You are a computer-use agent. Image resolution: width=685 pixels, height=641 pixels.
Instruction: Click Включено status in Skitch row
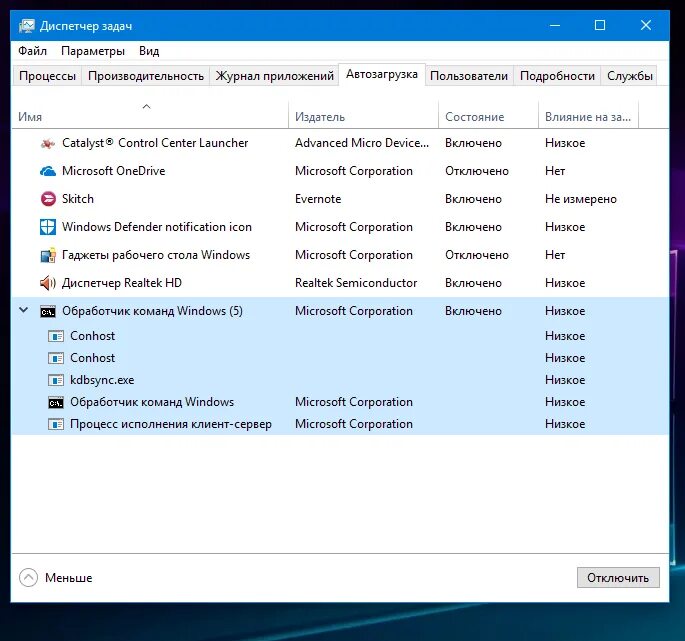(473, 199)
